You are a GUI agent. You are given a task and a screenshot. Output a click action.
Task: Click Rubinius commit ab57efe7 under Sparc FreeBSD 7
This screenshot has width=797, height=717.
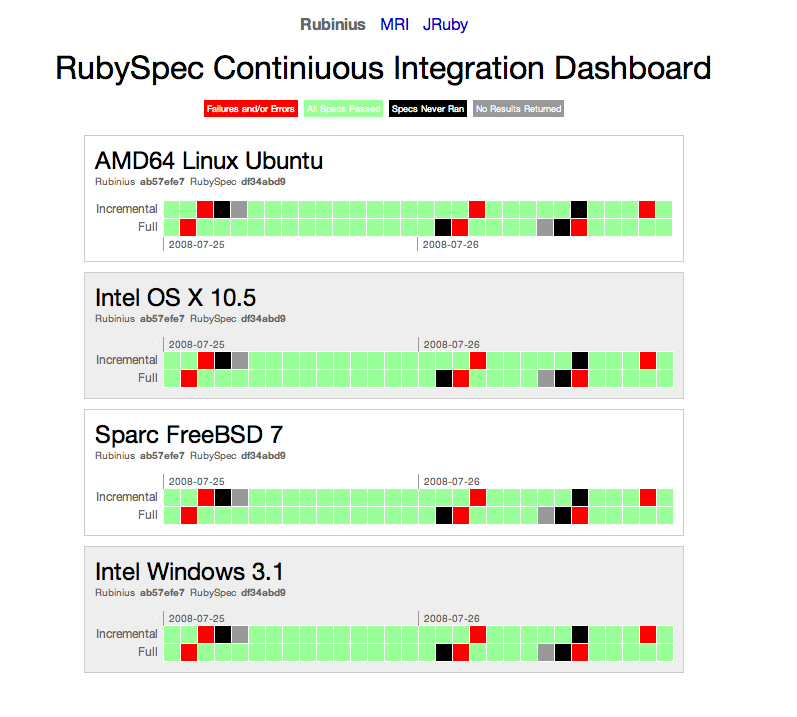pyautogui.click(x=162, y=456)
